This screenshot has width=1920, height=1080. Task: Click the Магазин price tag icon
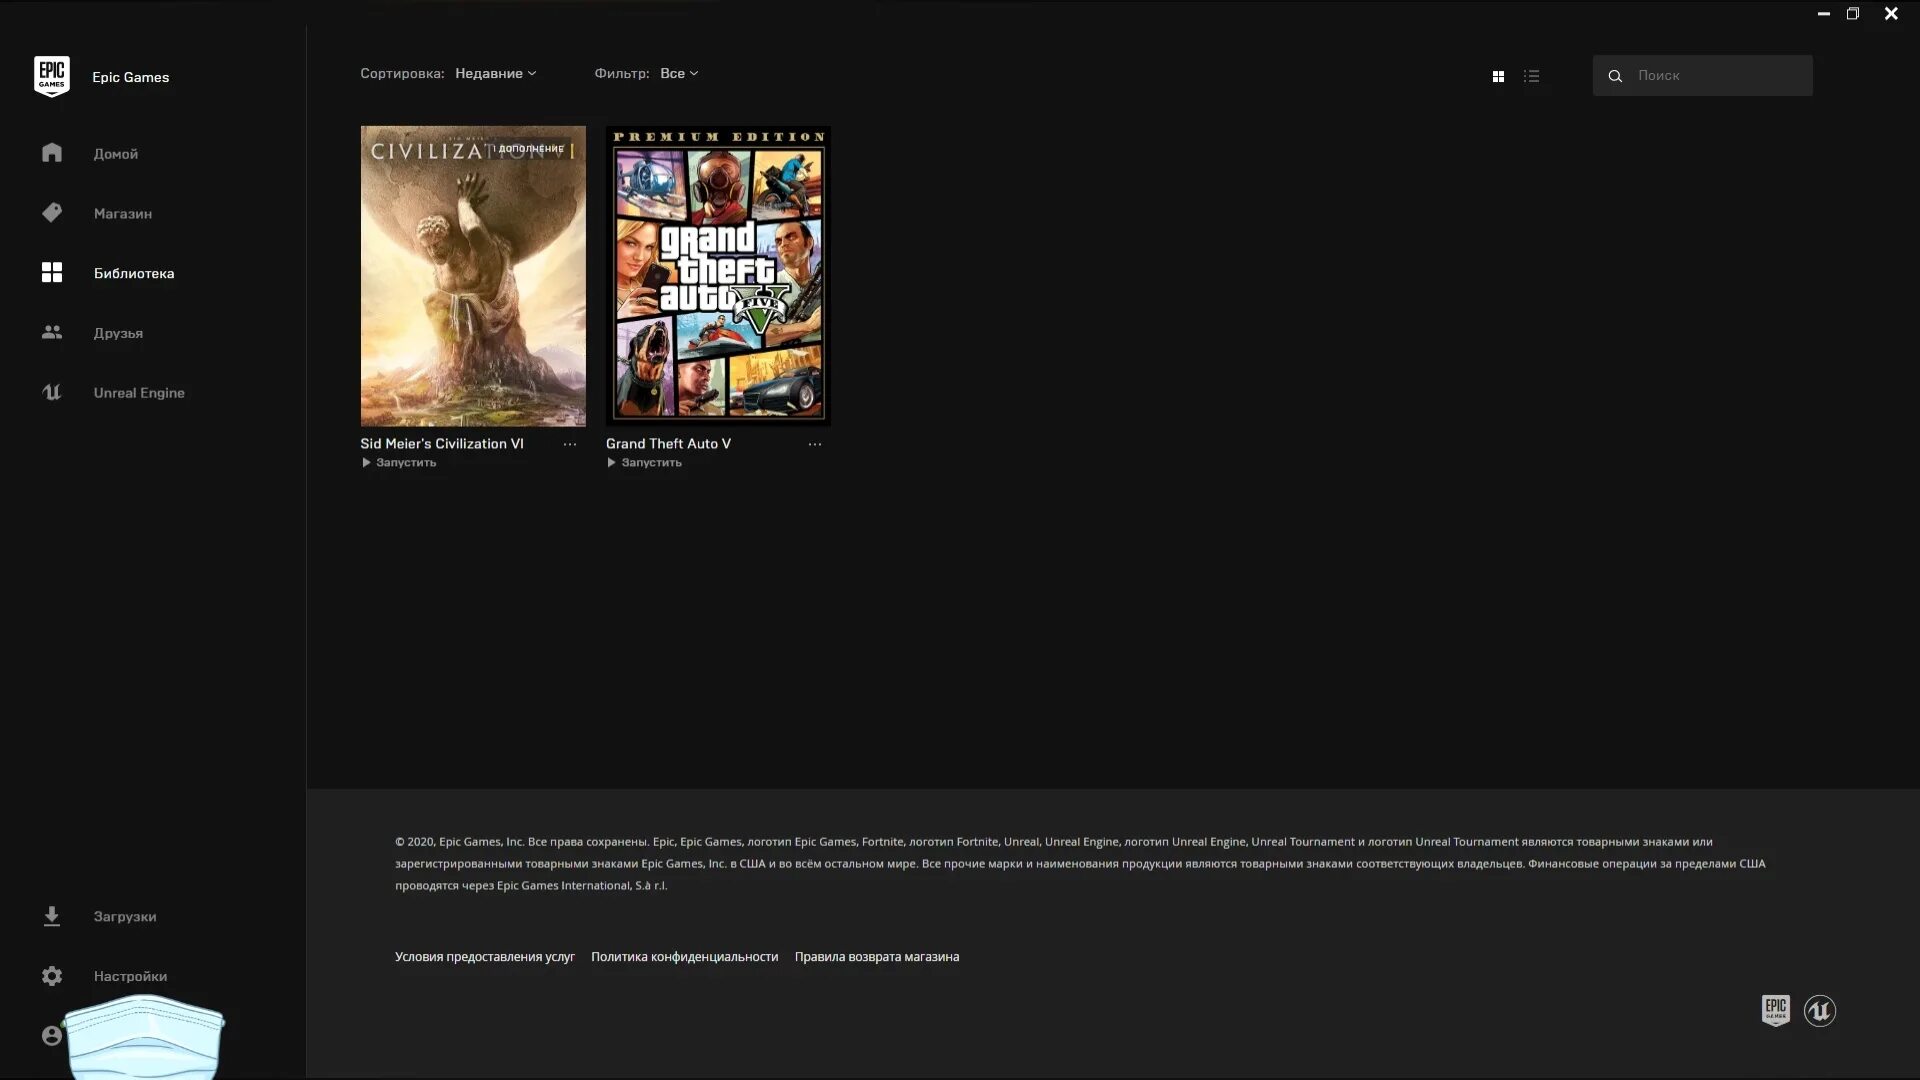click(x=52, y=212)
